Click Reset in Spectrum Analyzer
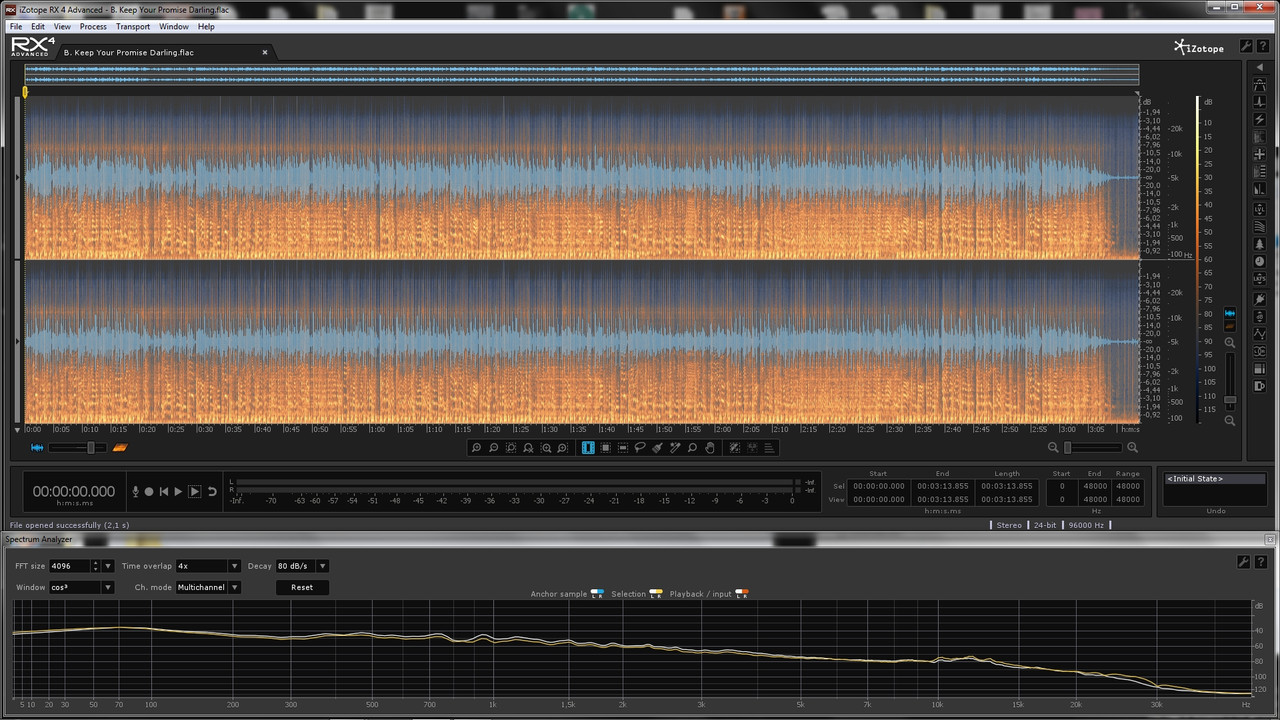 pos(302,587)
